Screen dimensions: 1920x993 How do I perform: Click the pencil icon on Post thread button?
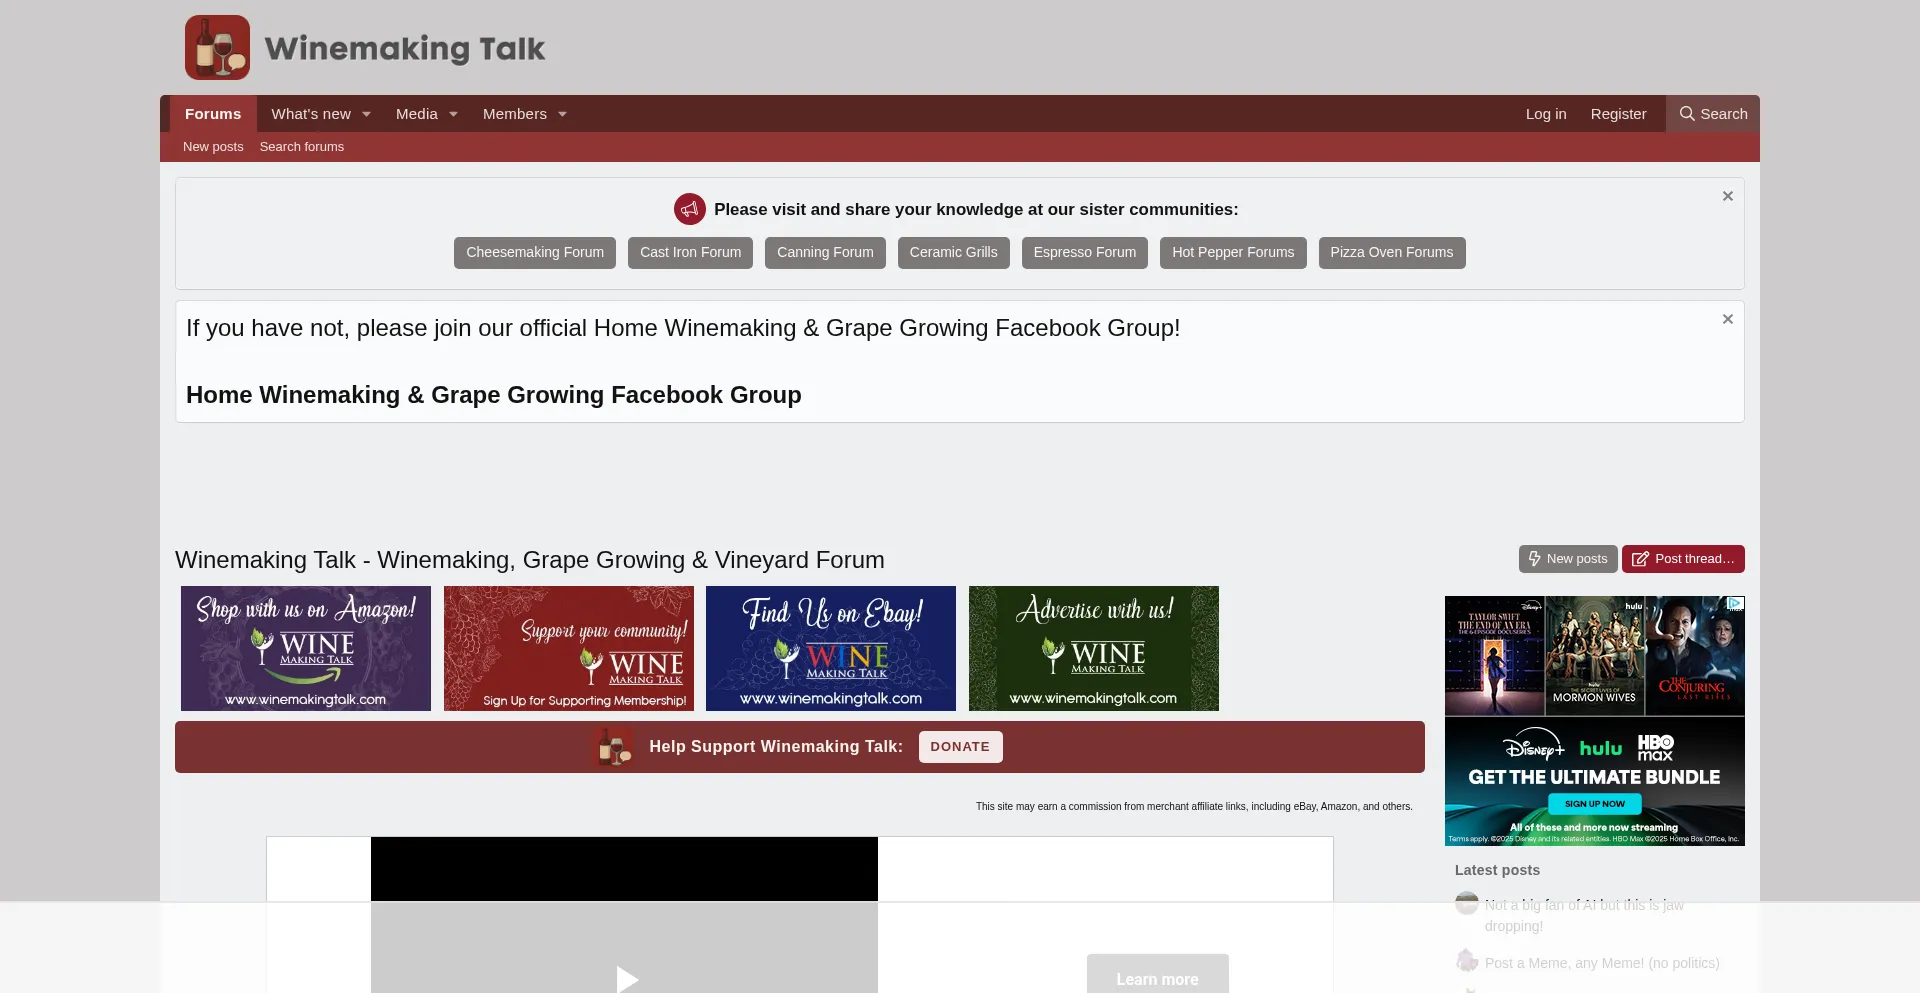coord(1641,559)
